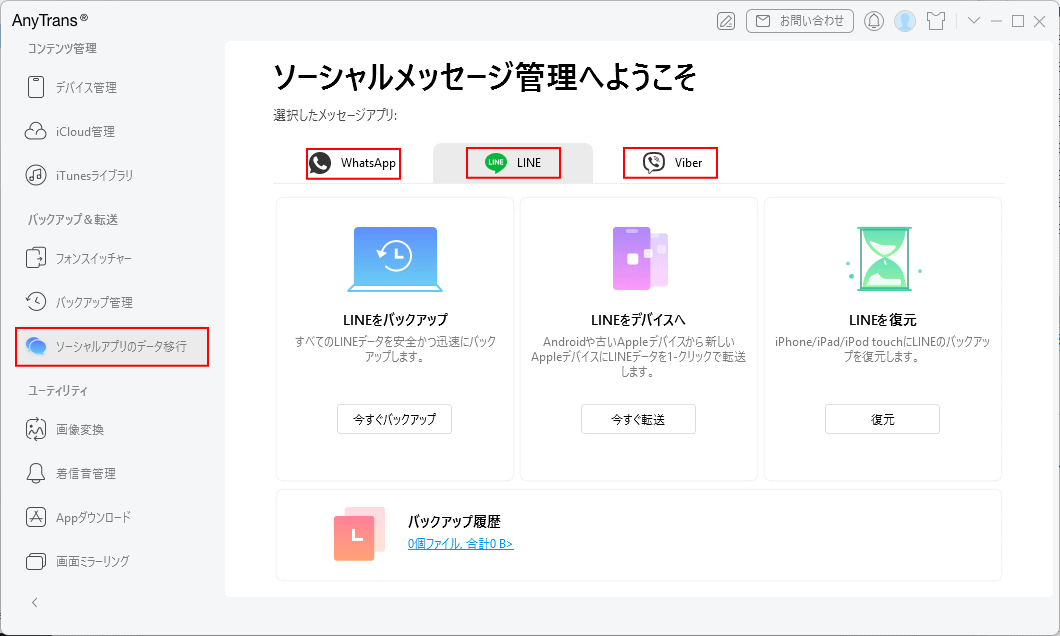
Task: Click the clock icon beside バックアップ管理
Action: tap(36, 301)
